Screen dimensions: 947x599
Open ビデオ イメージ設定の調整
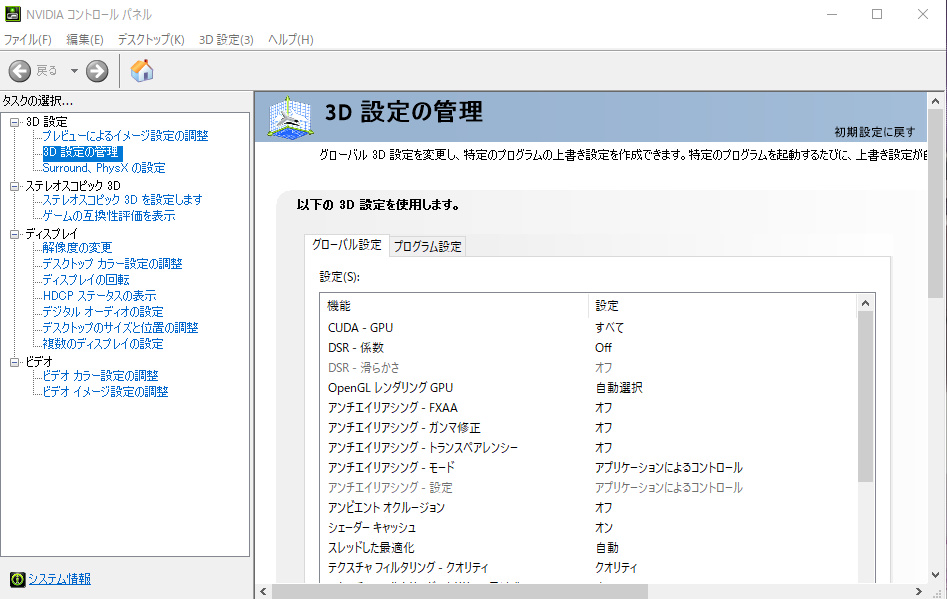[x=105, y=392]
